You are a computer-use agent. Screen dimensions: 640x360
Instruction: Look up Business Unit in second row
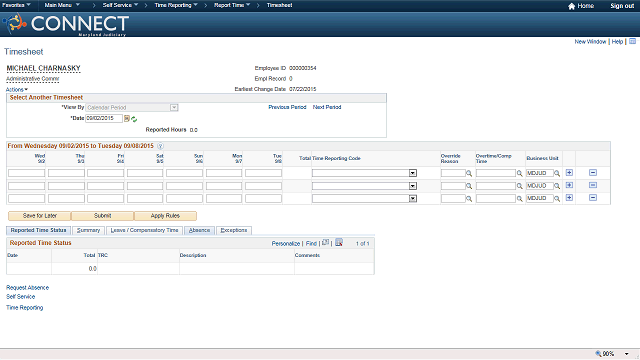557,186
